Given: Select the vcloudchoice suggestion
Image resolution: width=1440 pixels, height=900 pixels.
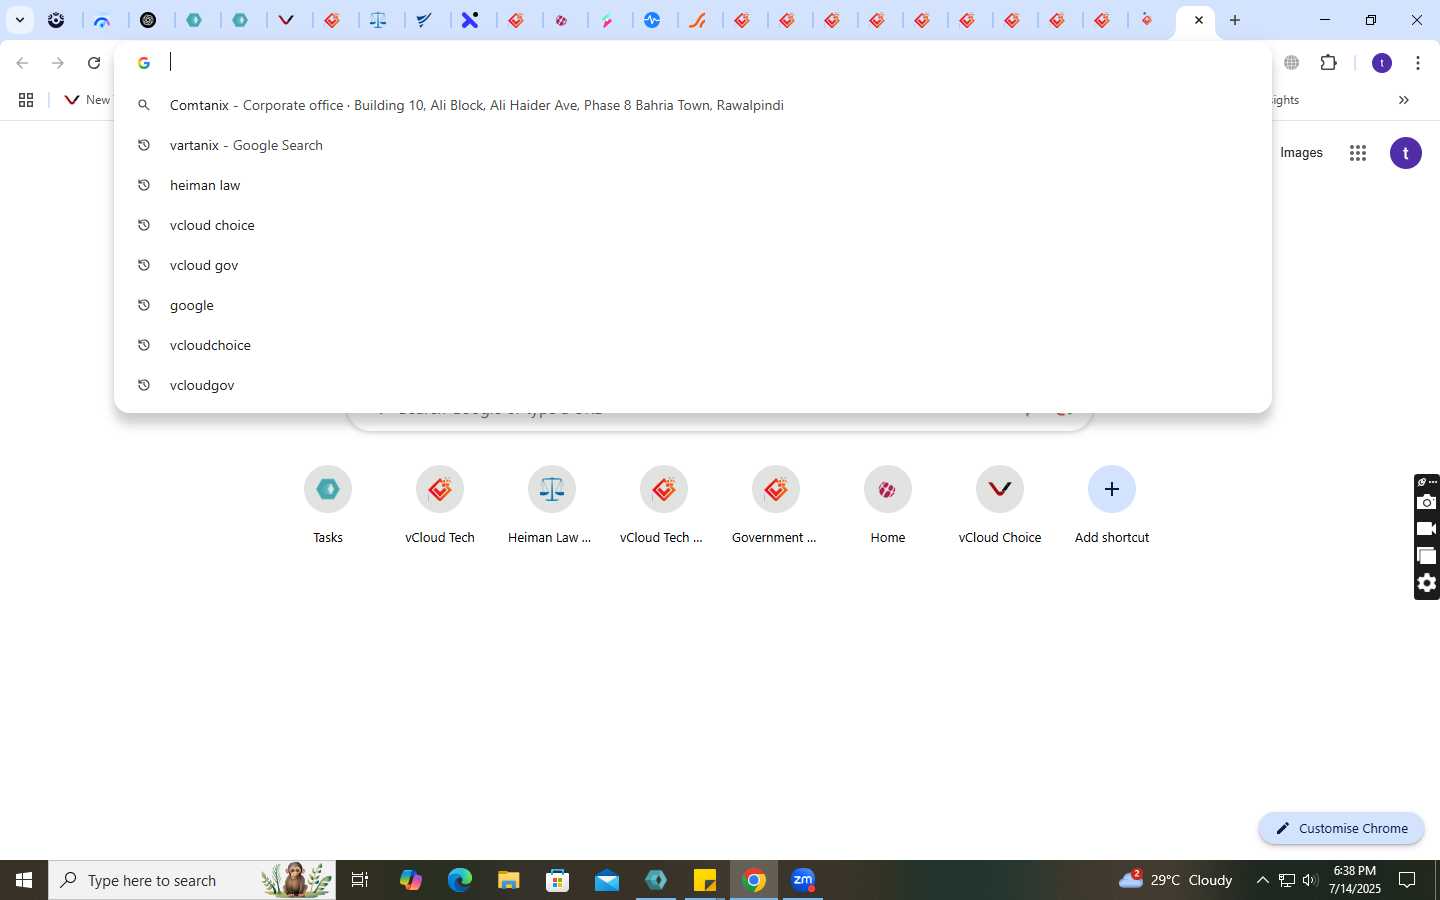Looking at the screenshot, I should pyautogui.click(x=693, y=345).
